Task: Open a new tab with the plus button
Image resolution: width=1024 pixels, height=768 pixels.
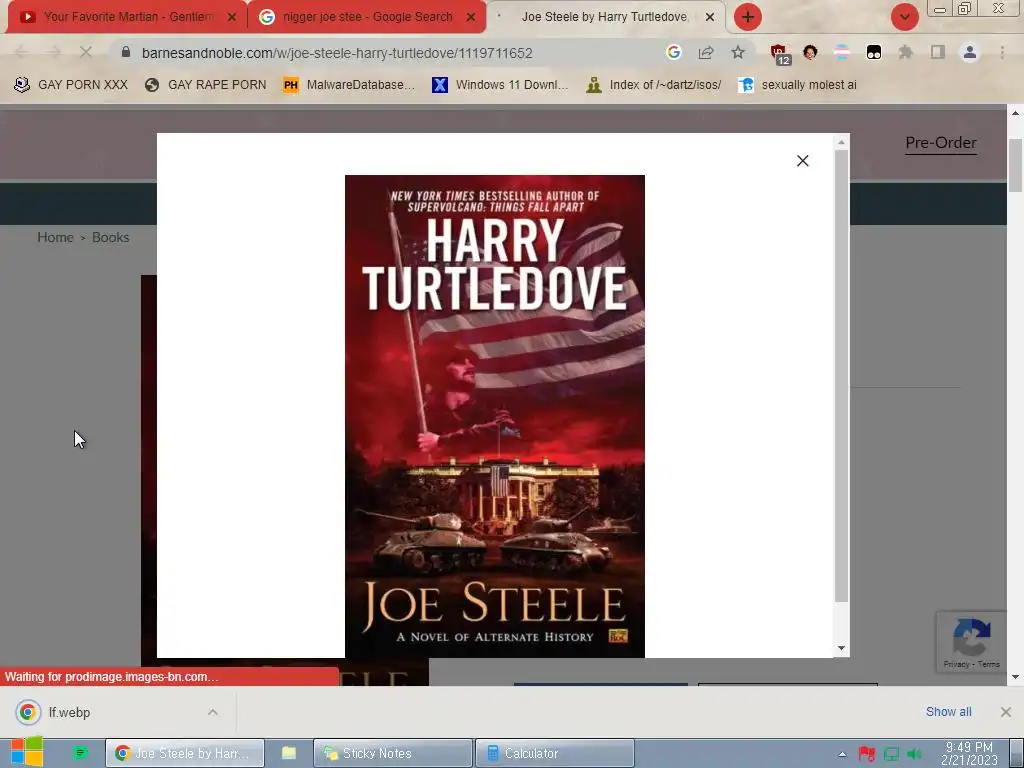Action: coord(748,17)
